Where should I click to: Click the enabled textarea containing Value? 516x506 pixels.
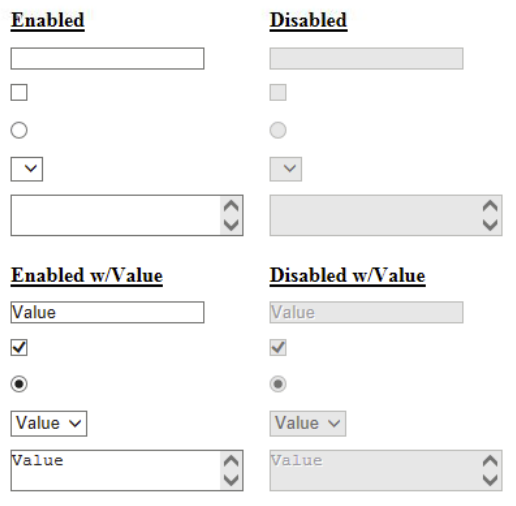point(115,470)
